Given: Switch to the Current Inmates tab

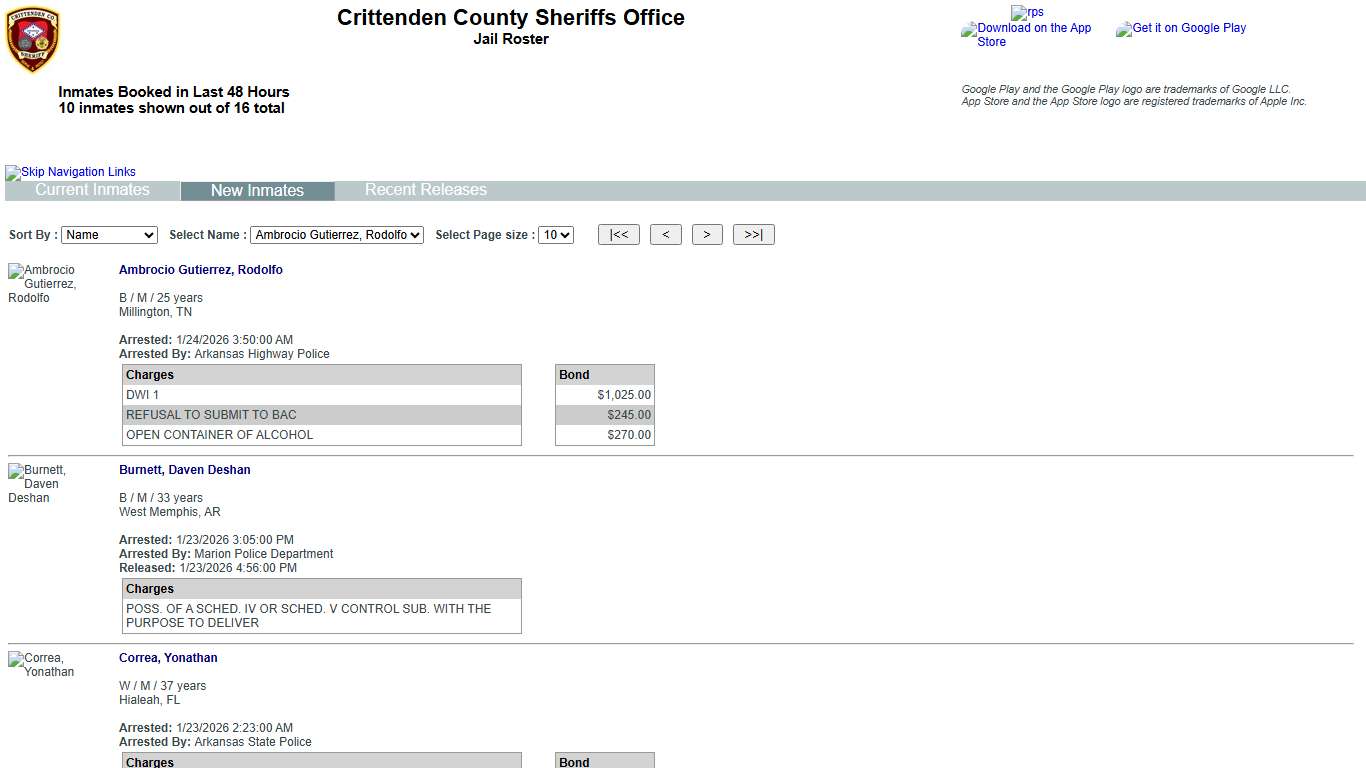Looking at the screenshot, I should coord(92,190).
